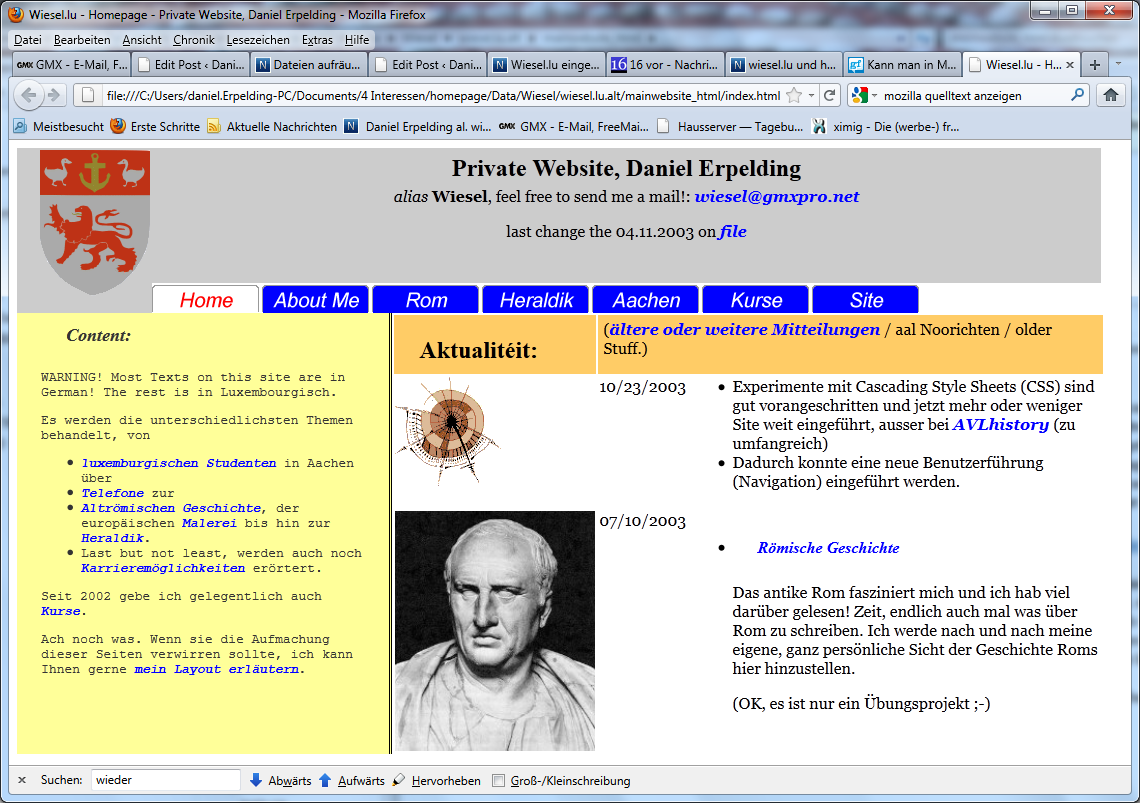
Task: Open the Chronik menu
Action: (x=193, y=40)
